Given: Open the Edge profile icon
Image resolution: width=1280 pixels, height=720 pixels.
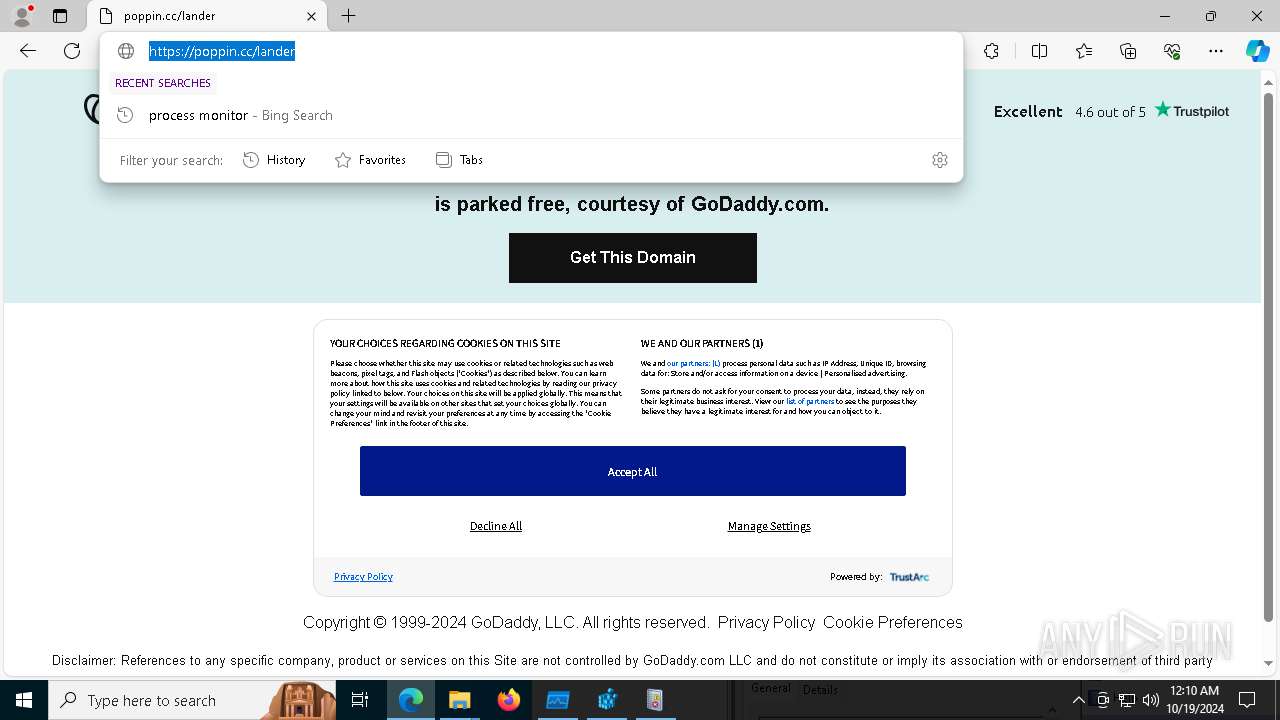Looking at the screenshot, I should pyautogui.click(x=22, y=16).
